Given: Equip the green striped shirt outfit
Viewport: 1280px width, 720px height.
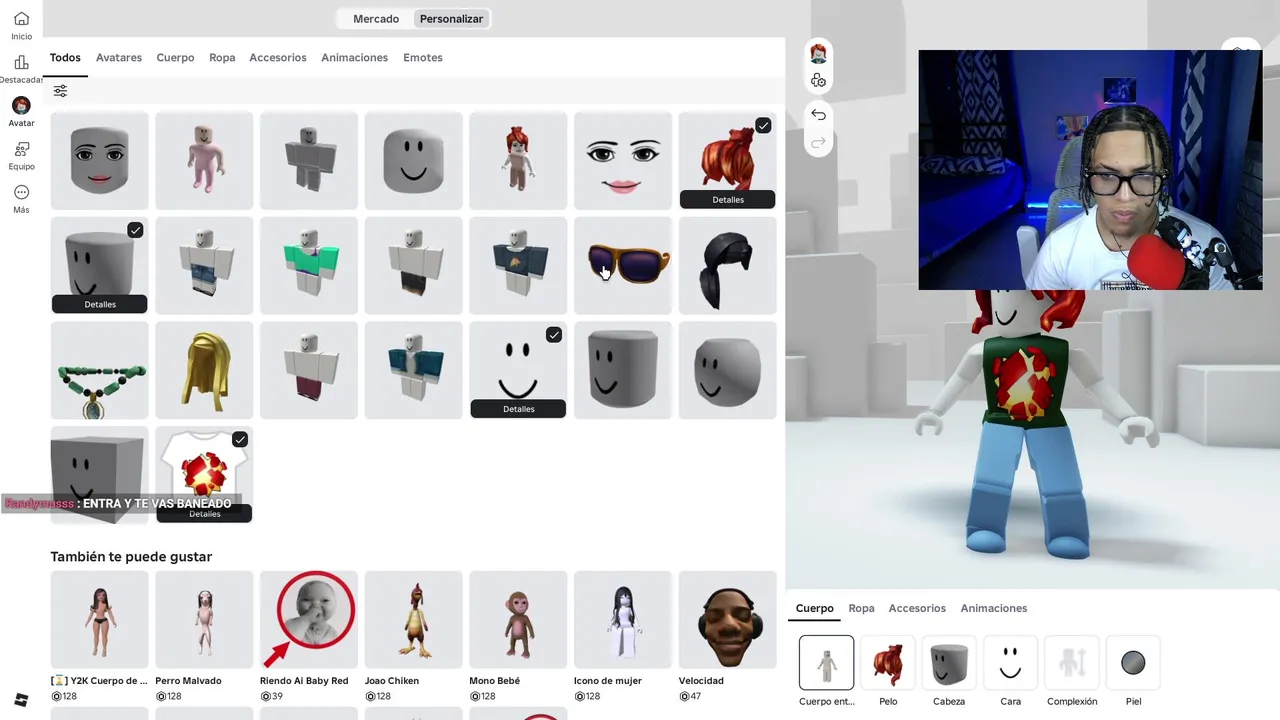Looking at the screenshot, I should (309, 266).
